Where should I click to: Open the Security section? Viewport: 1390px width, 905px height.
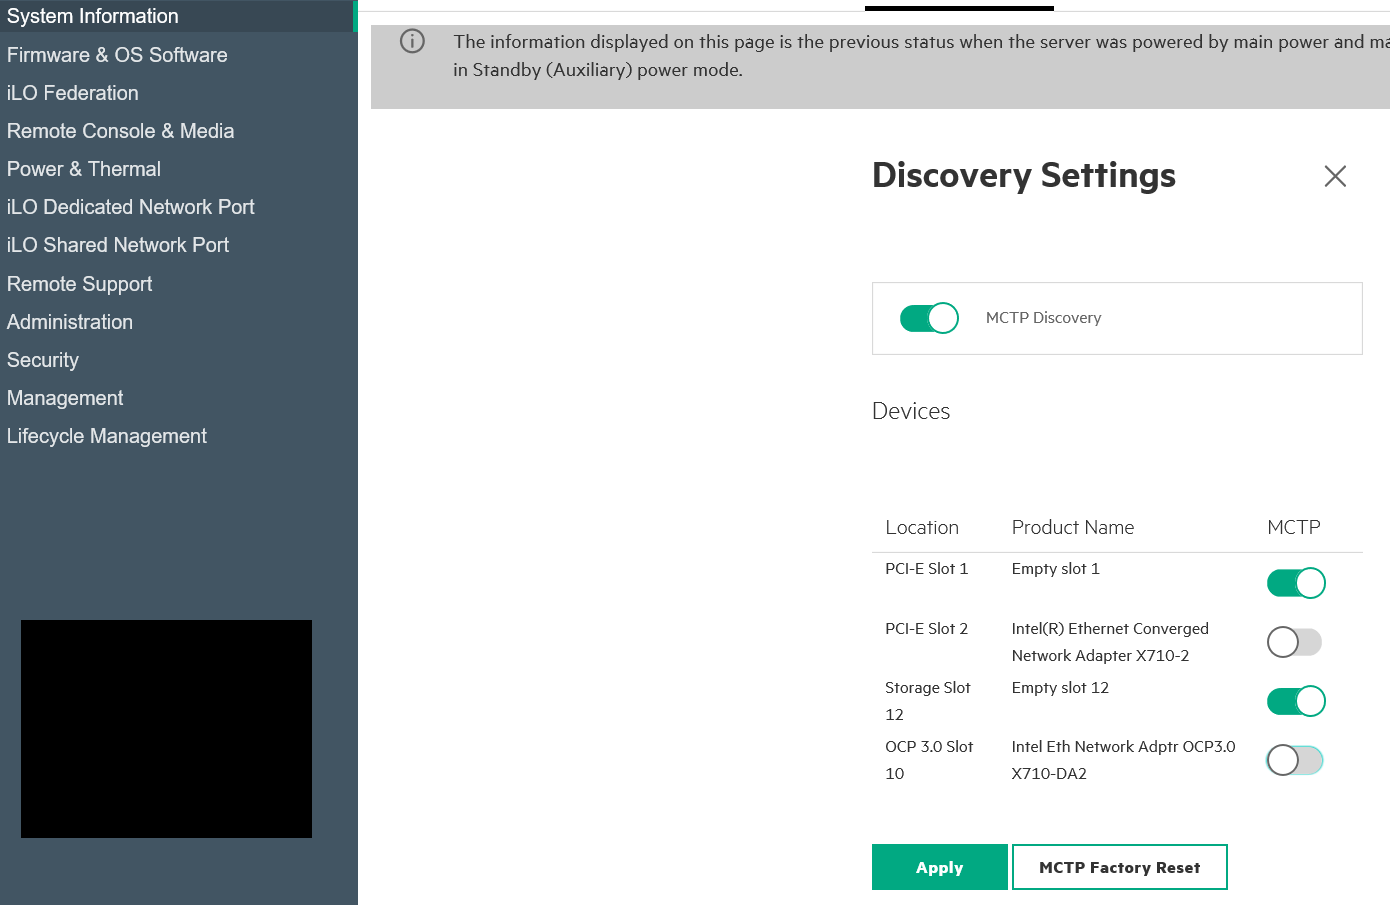[x=43, y=360]
